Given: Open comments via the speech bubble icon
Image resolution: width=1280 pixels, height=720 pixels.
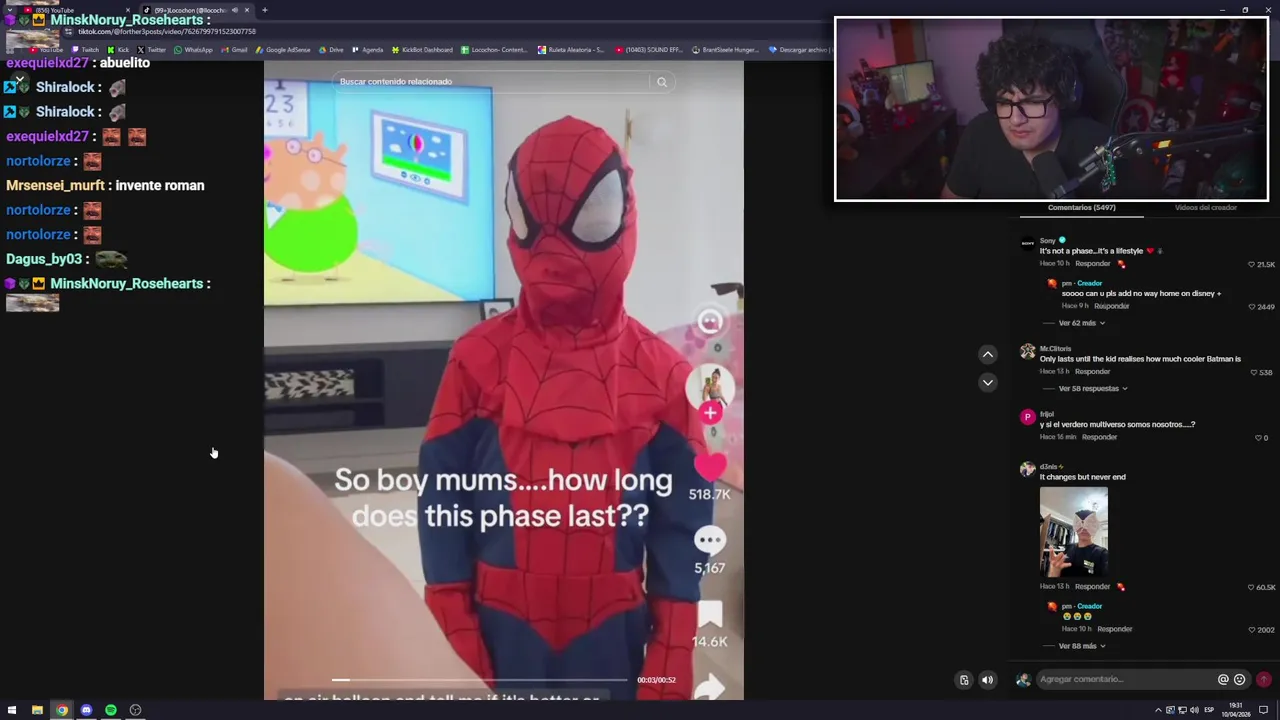Looking at the screenshot, I should click(710, 540).
